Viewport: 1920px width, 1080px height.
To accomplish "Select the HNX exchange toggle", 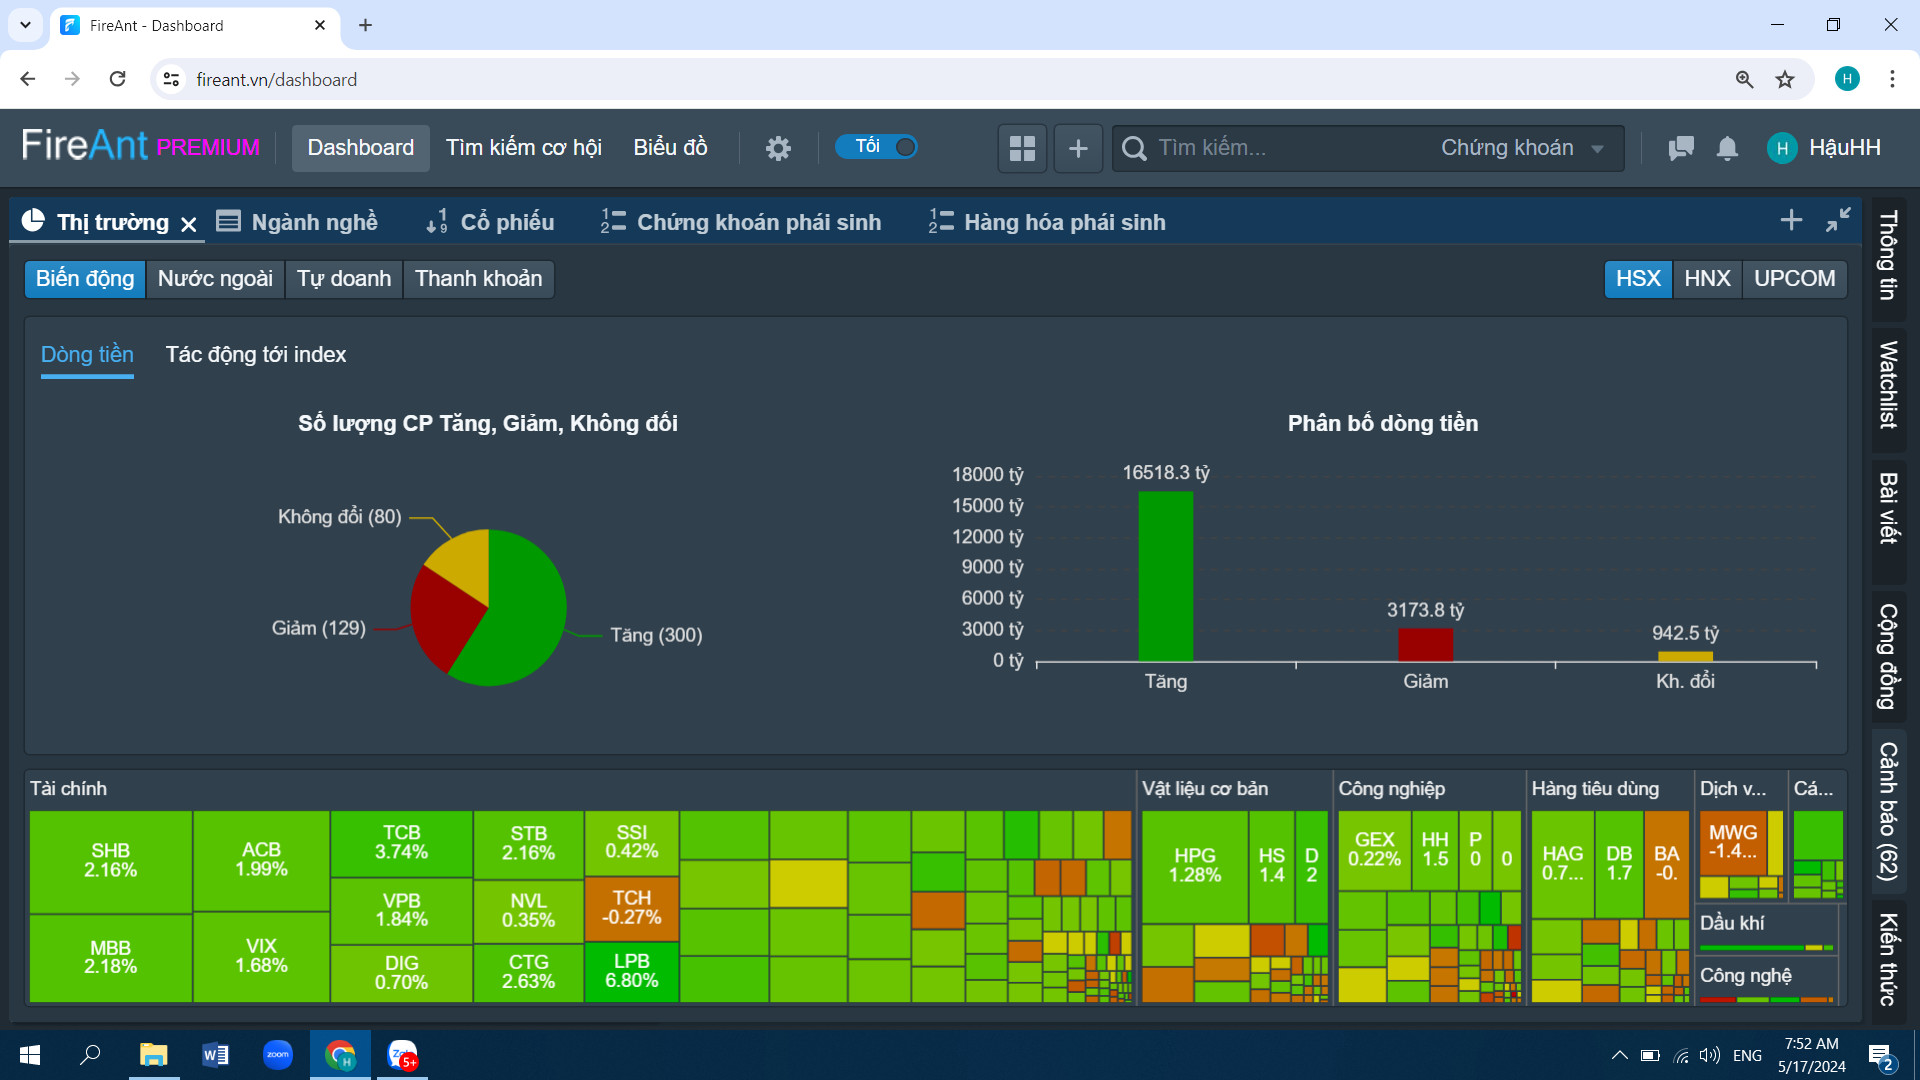I will tap(1707, 279).
